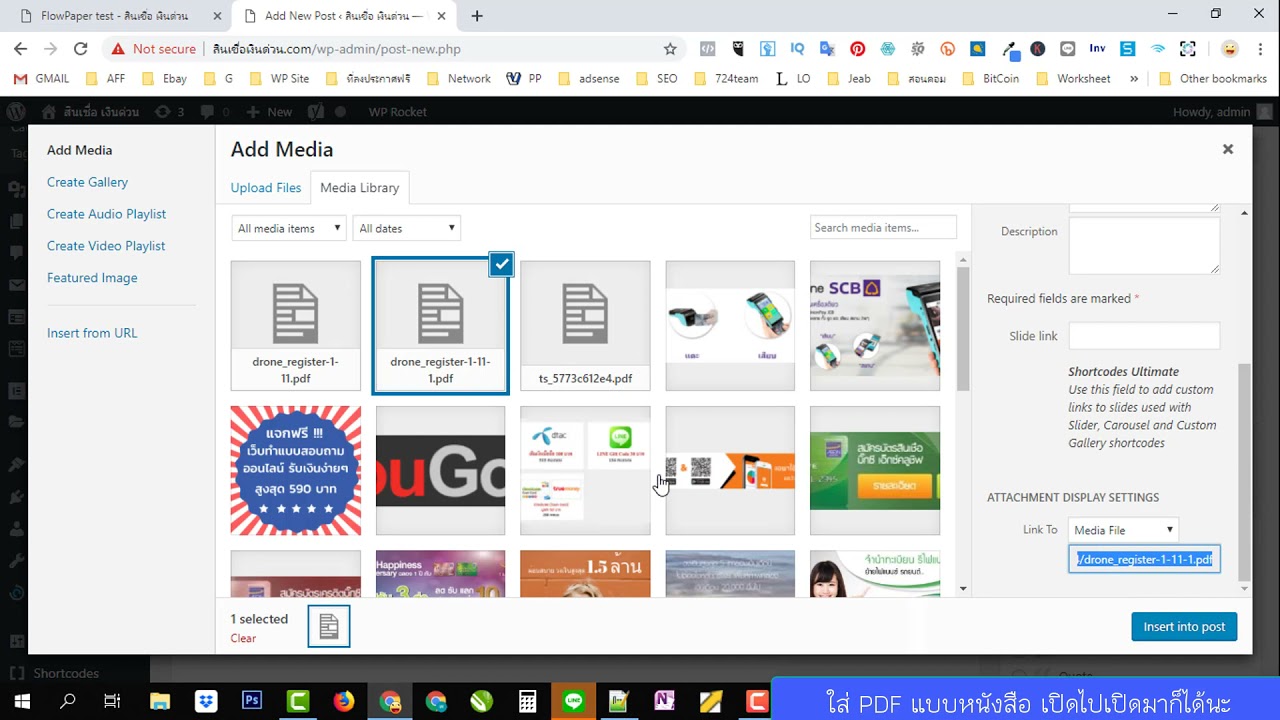
Task: Open Create Gallery in the sidebar
Action: [x=88, y=182]
